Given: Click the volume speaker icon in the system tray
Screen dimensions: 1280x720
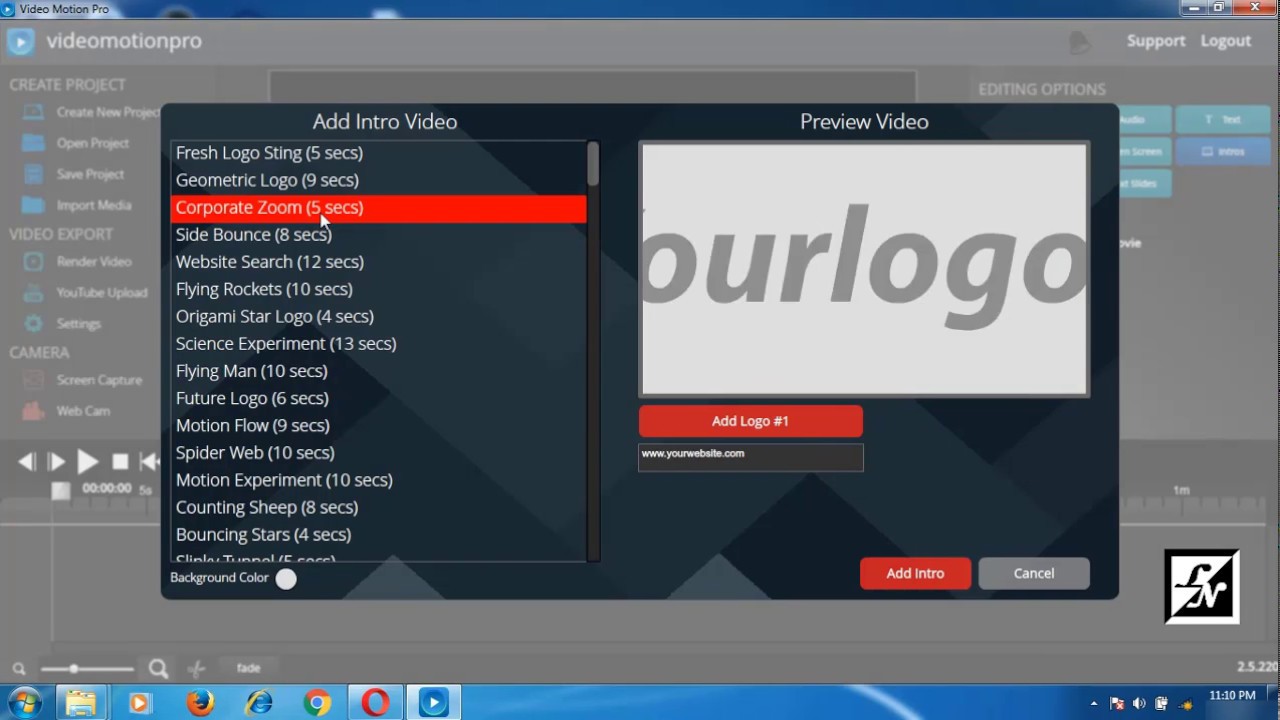Looking at the screenshot, I should tap(1139, 703).
